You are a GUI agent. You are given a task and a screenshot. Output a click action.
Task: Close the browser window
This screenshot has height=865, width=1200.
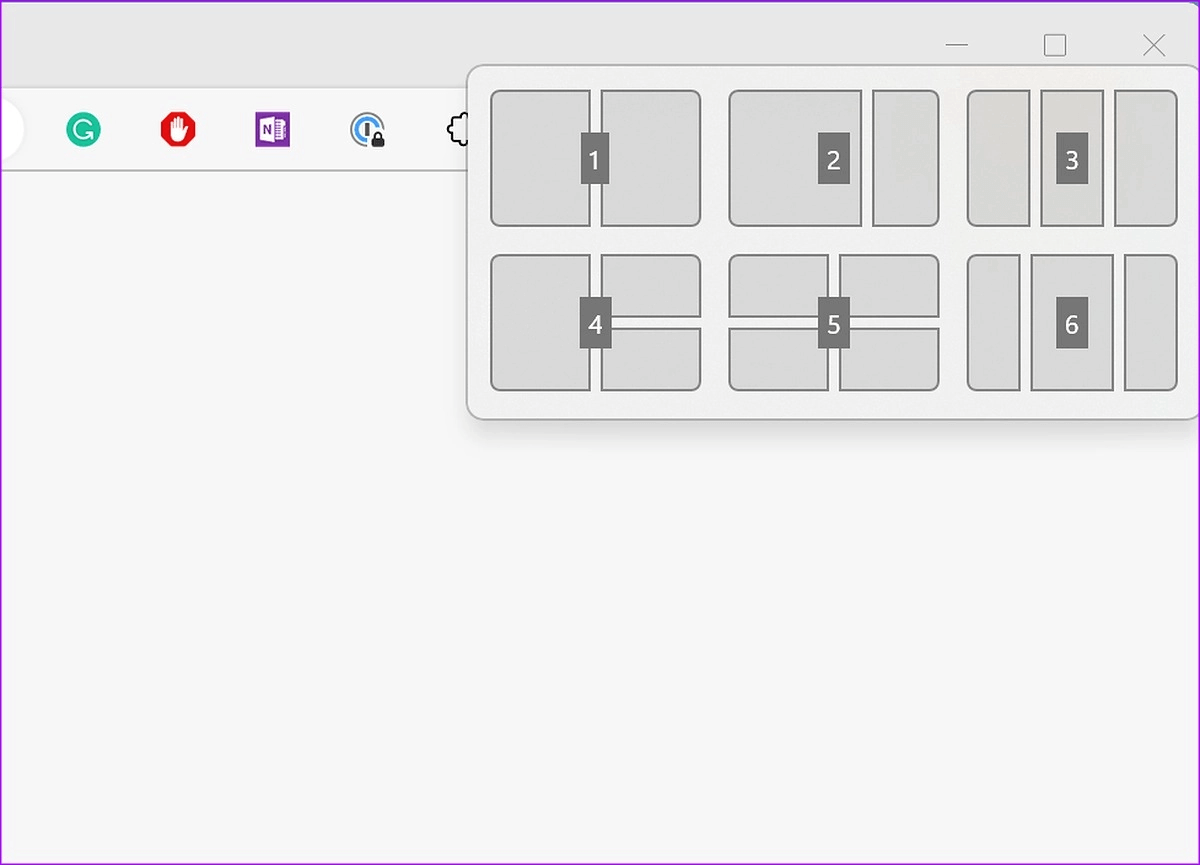[x=1153, y=45]
